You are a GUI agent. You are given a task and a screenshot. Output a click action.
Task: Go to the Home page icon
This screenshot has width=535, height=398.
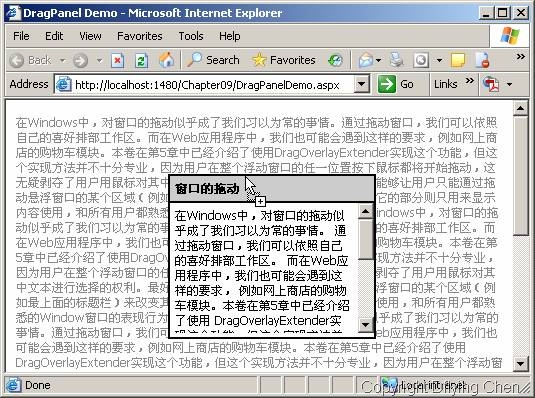click(x=166, y=60)
